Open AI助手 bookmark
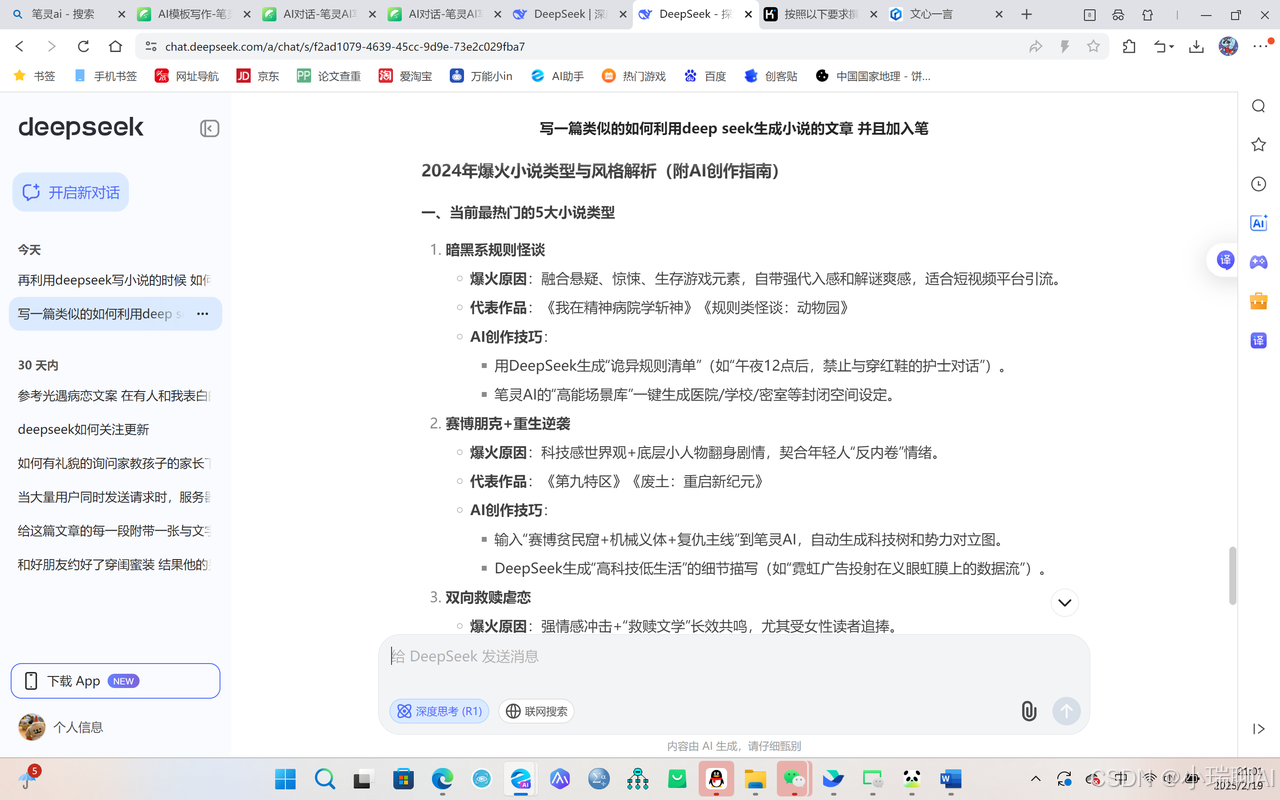Image resolution: width=1280 pixels, height=800 pixels. point(557,76)
